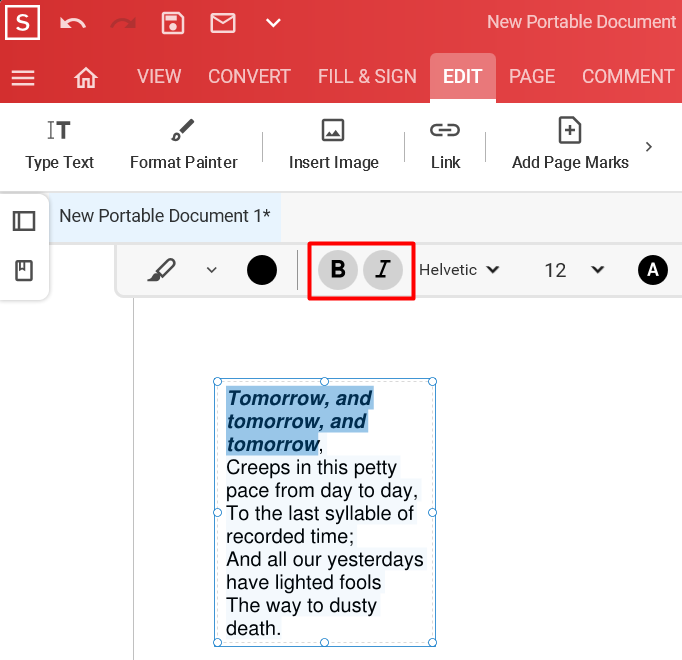Open the COMMENT tab
682x660 pixels.
[628, 77]
